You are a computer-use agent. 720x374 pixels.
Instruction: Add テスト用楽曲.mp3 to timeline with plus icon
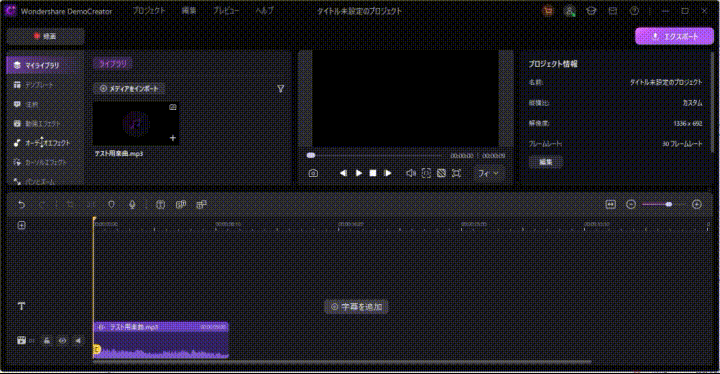173,138
